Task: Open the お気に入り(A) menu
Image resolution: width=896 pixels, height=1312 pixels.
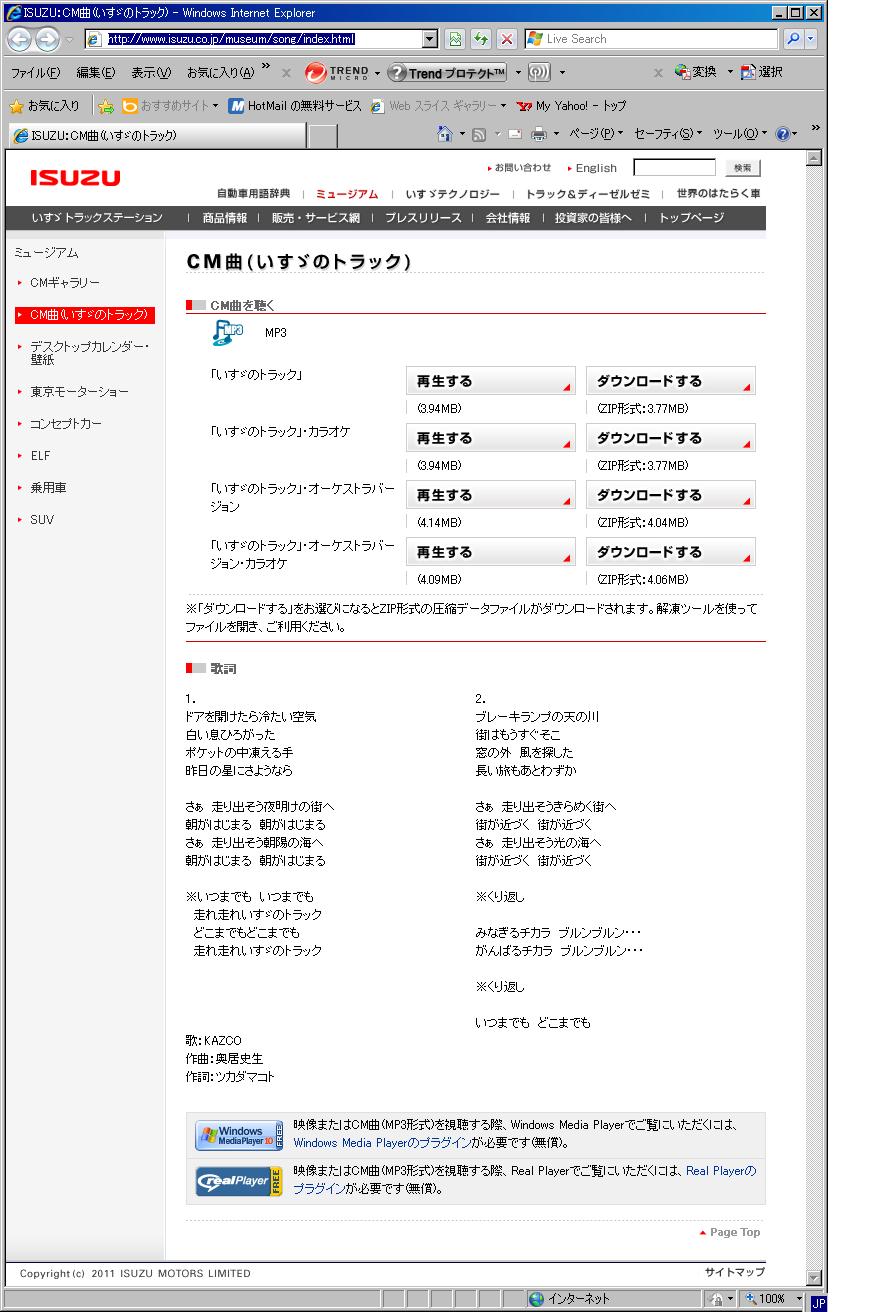Action: pyautogui.click(x=220, y=73)
